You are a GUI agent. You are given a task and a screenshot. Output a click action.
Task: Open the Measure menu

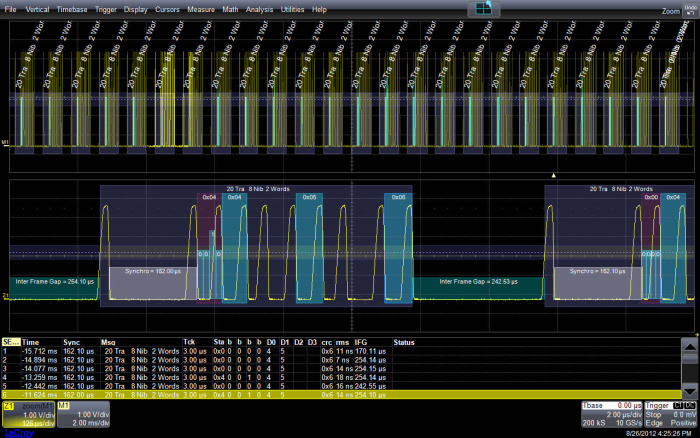pyautogui.click(x=201, y=9)
